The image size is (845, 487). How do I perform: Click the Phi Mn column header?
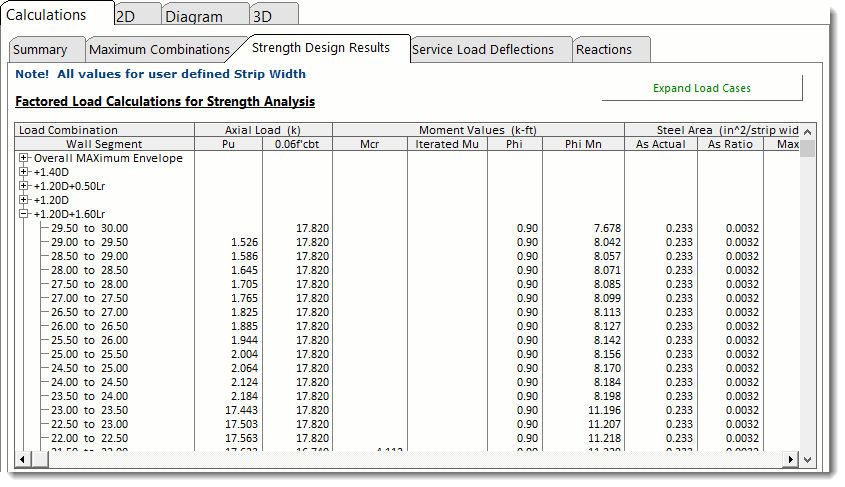coord(582,145)
